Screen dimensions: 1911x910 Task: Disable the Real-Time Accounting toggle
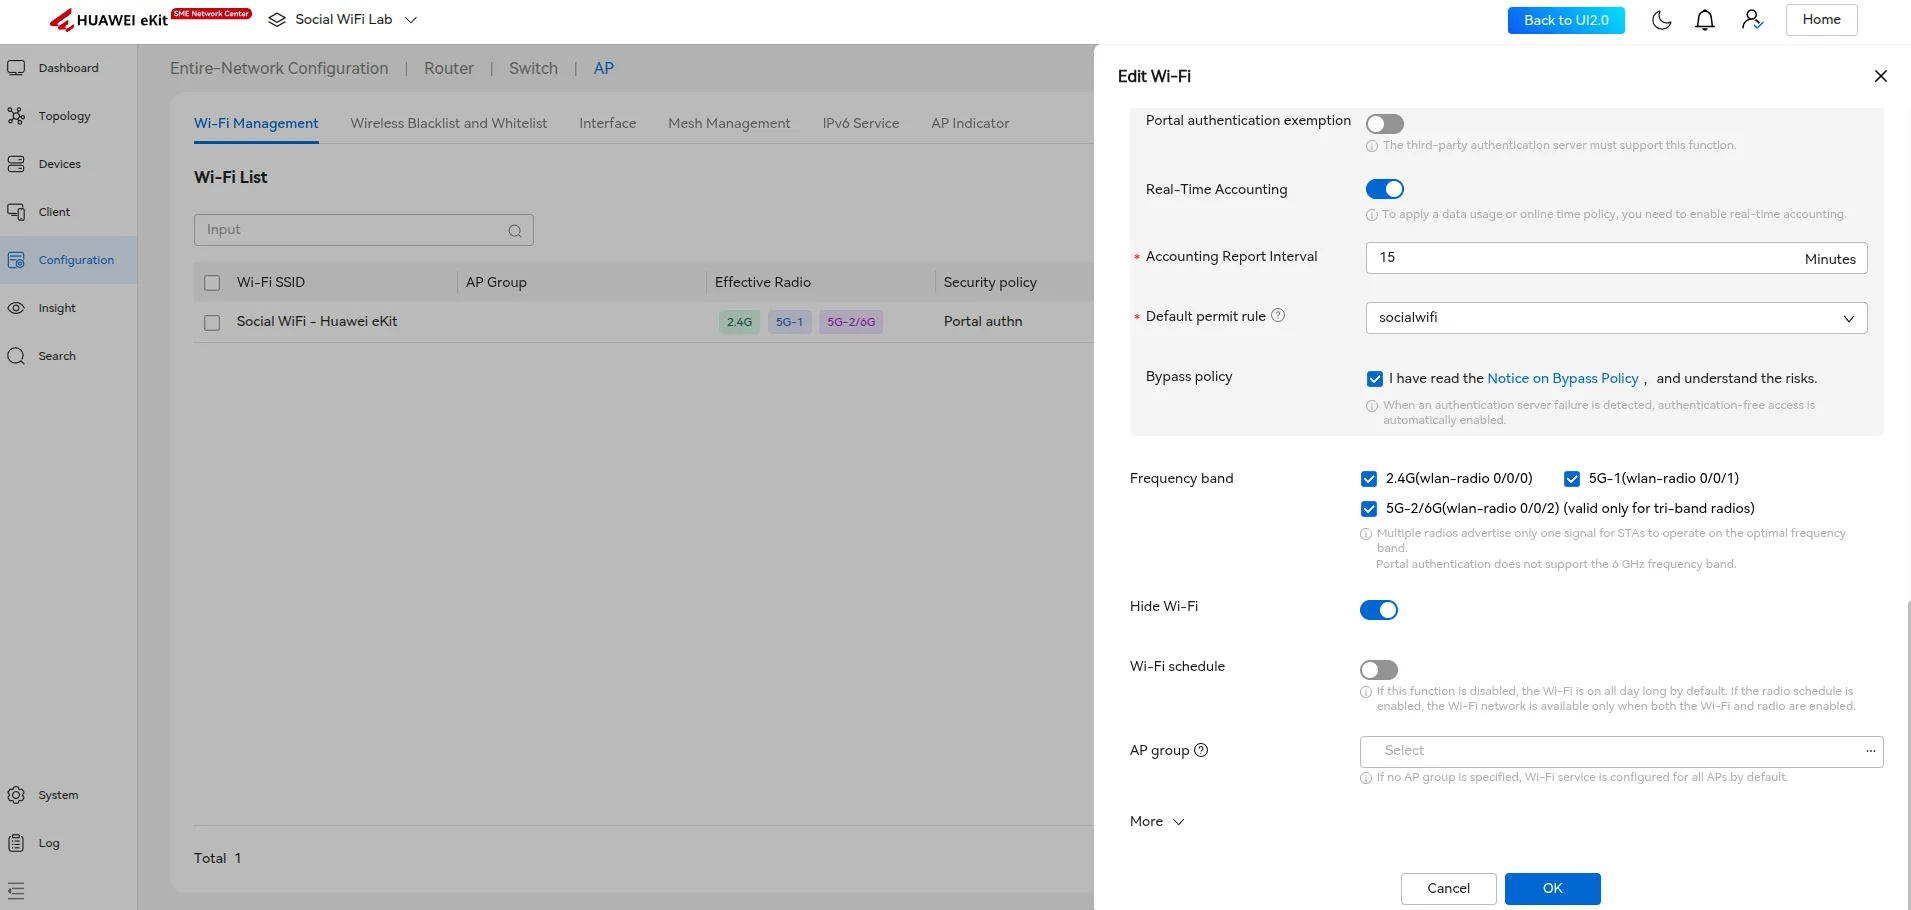coord(1385,189)
